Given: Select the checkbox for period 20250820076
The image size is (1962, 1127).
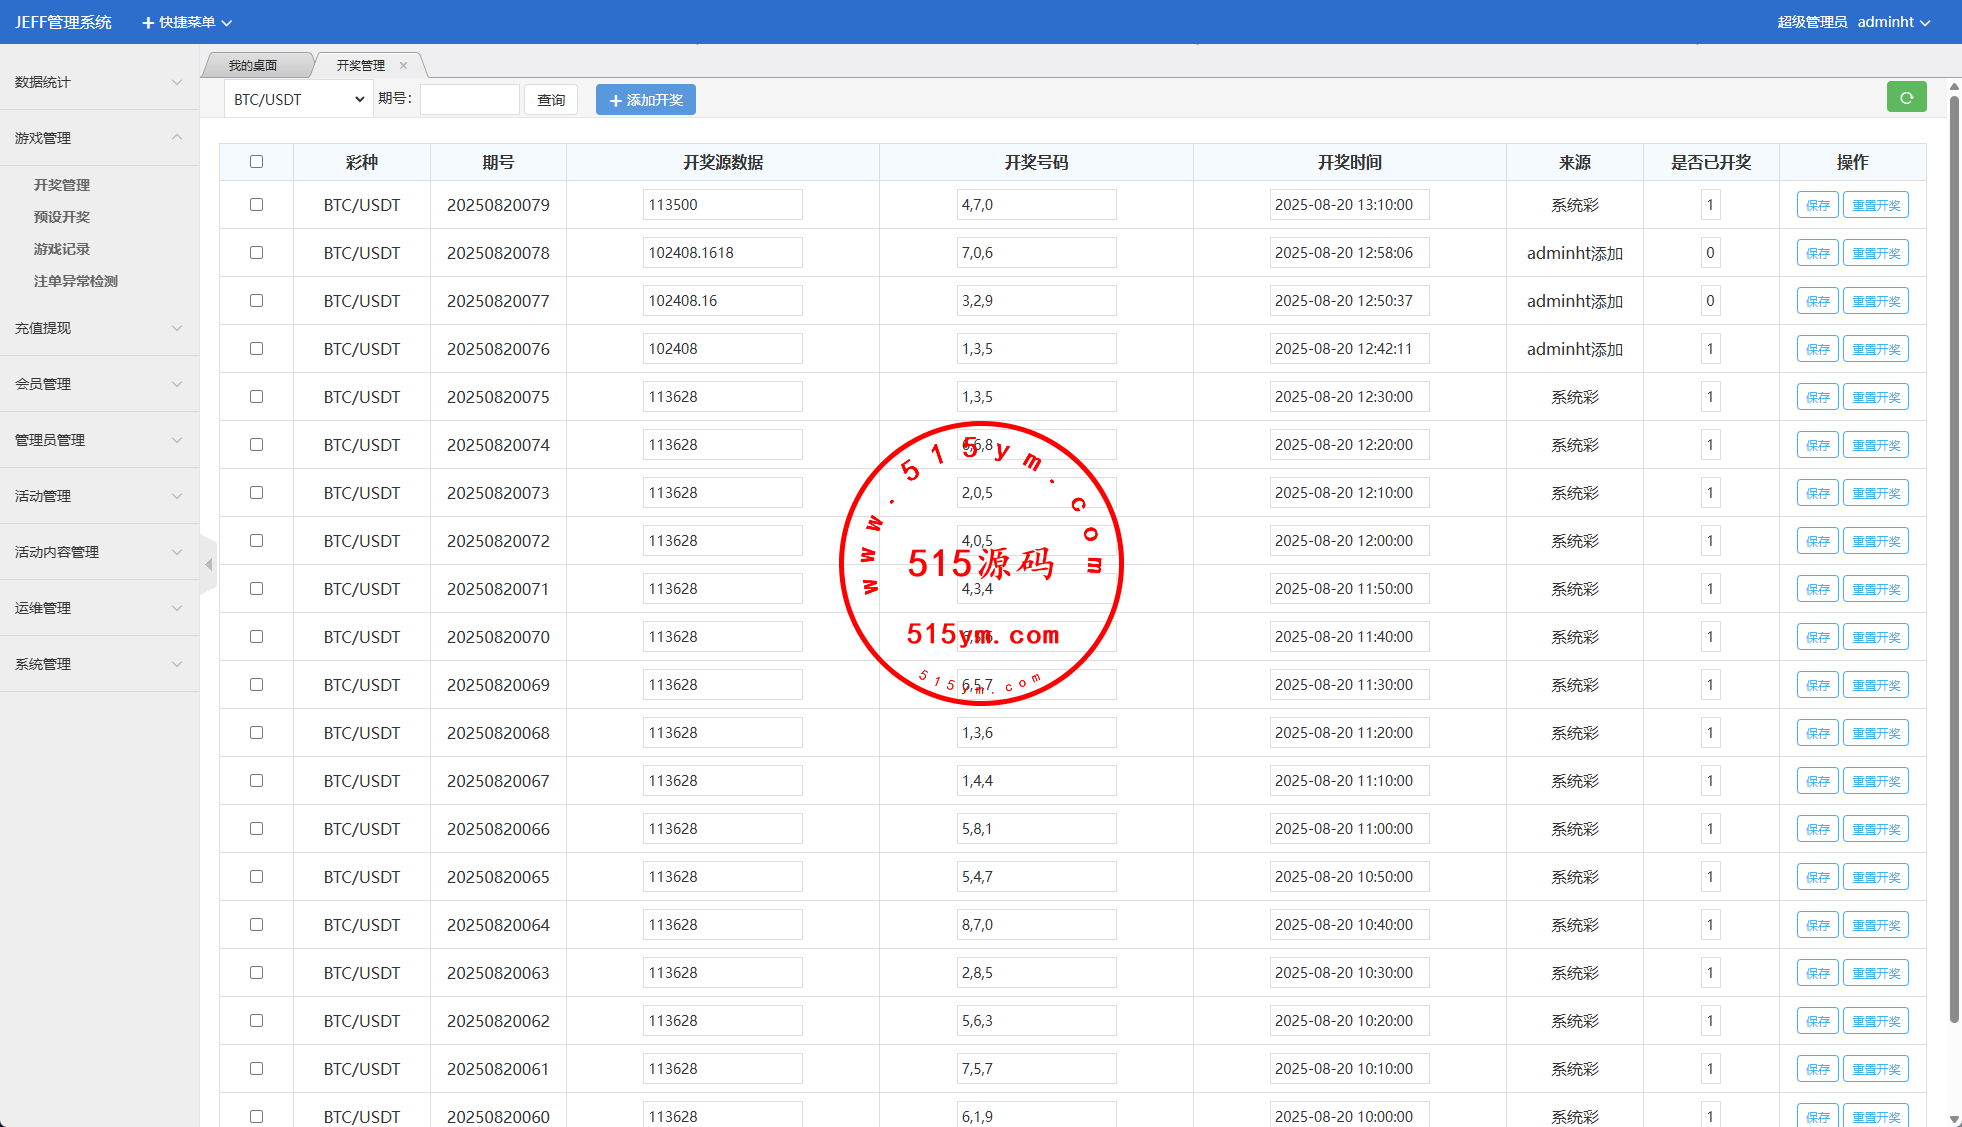Looking at the screenshot, I should coord(256,349).
